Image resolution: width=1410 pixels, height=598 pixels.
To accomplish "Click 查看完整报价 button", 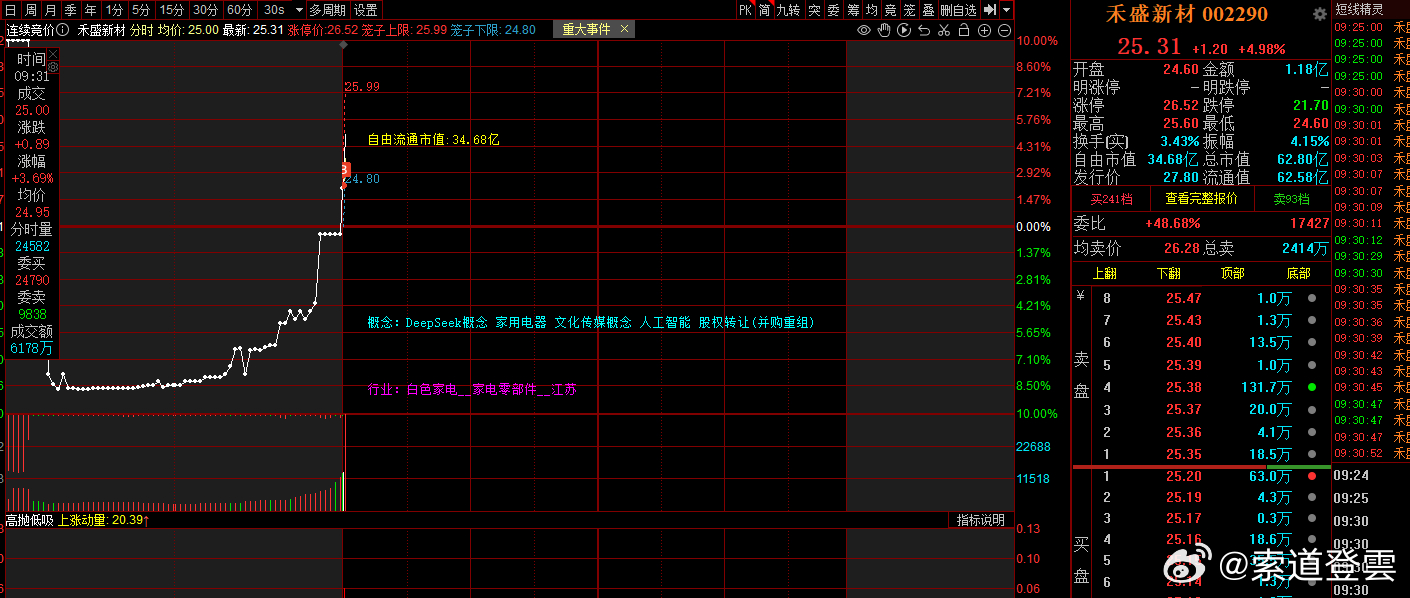I will point(1200,198).
